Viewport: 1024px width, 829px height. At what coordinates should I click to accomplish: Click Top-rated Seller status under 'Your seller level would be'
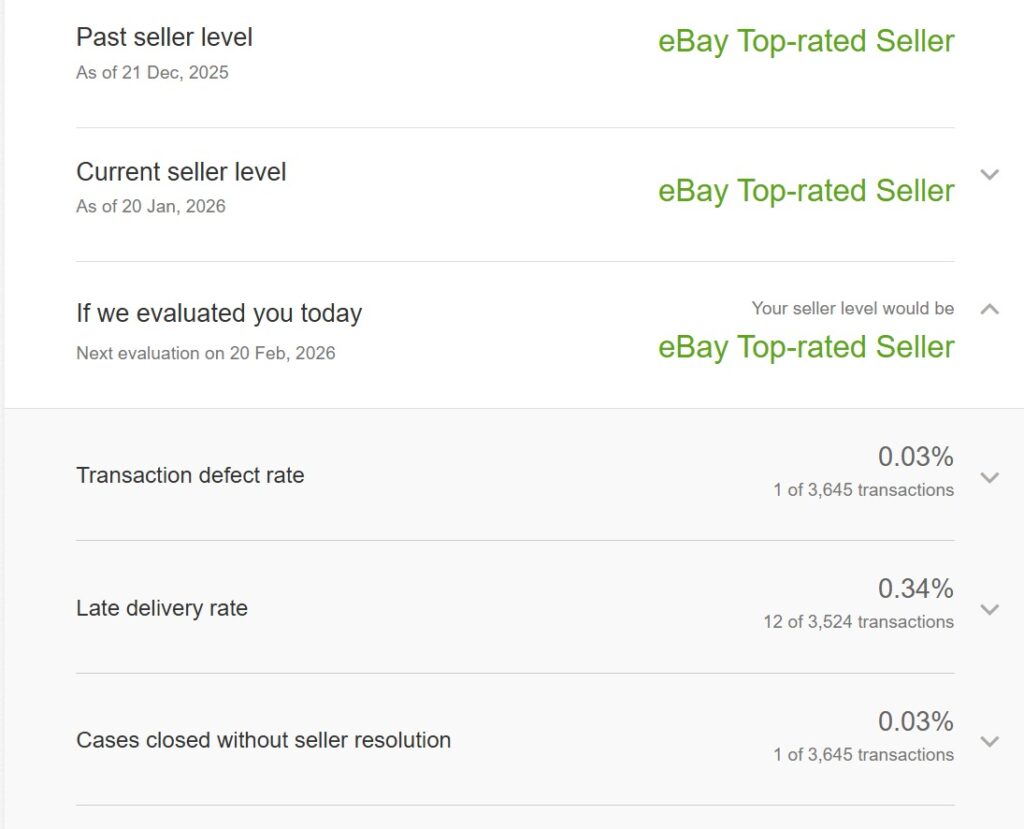pyautogui.click(x=806, y=347)
